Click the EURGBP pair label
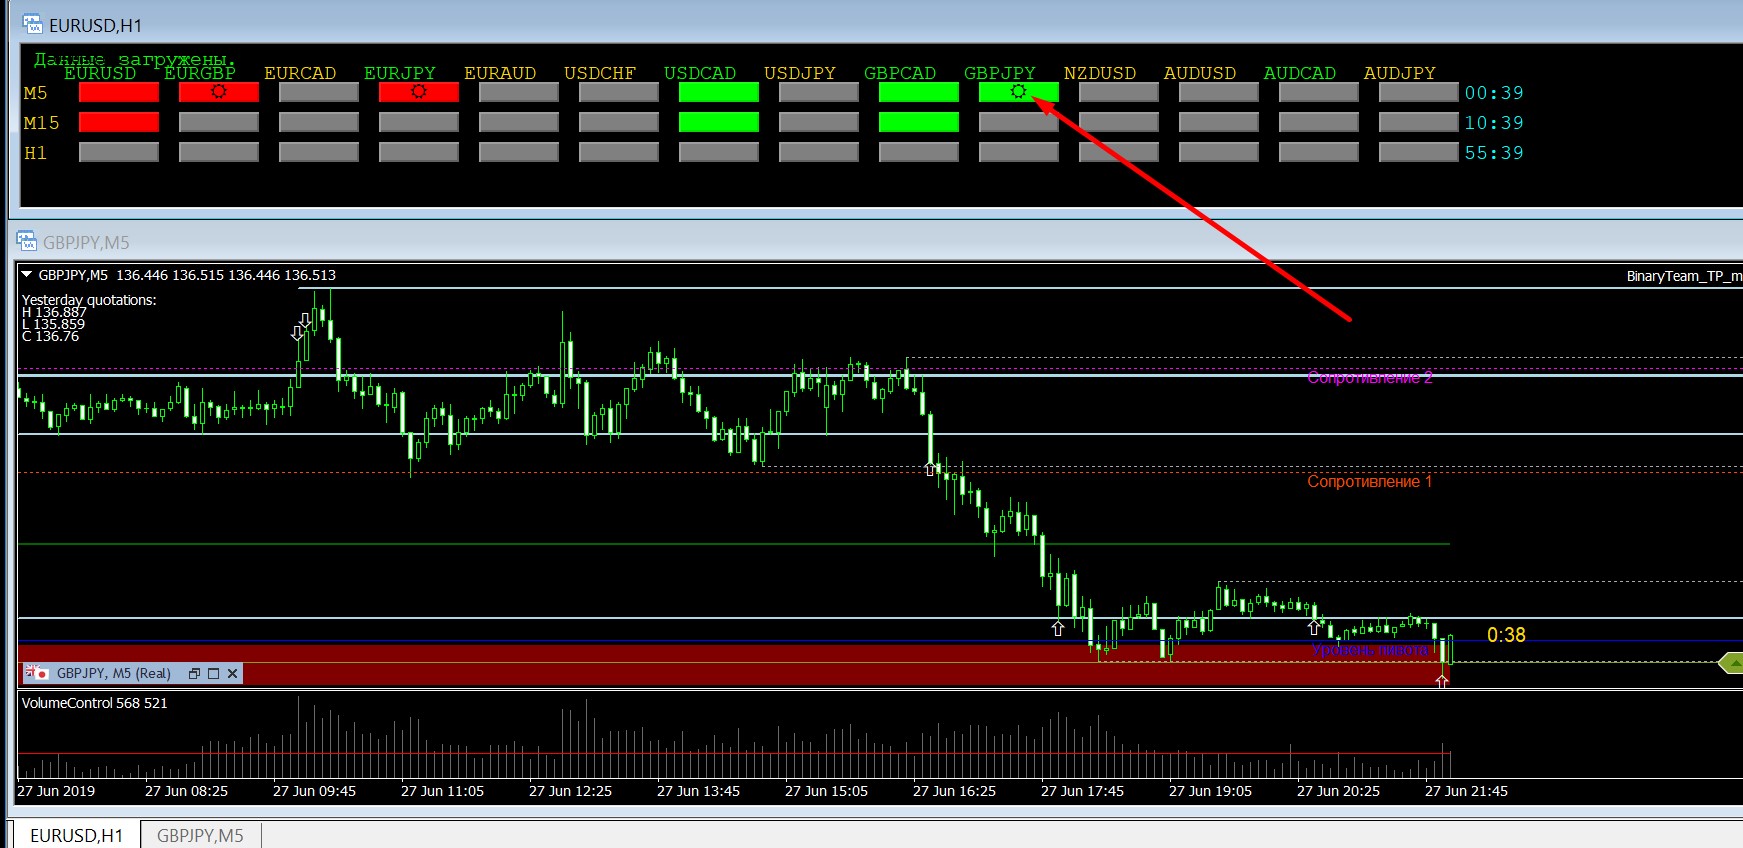Viewport: 1743px width, 848px height. coord(200,73)
